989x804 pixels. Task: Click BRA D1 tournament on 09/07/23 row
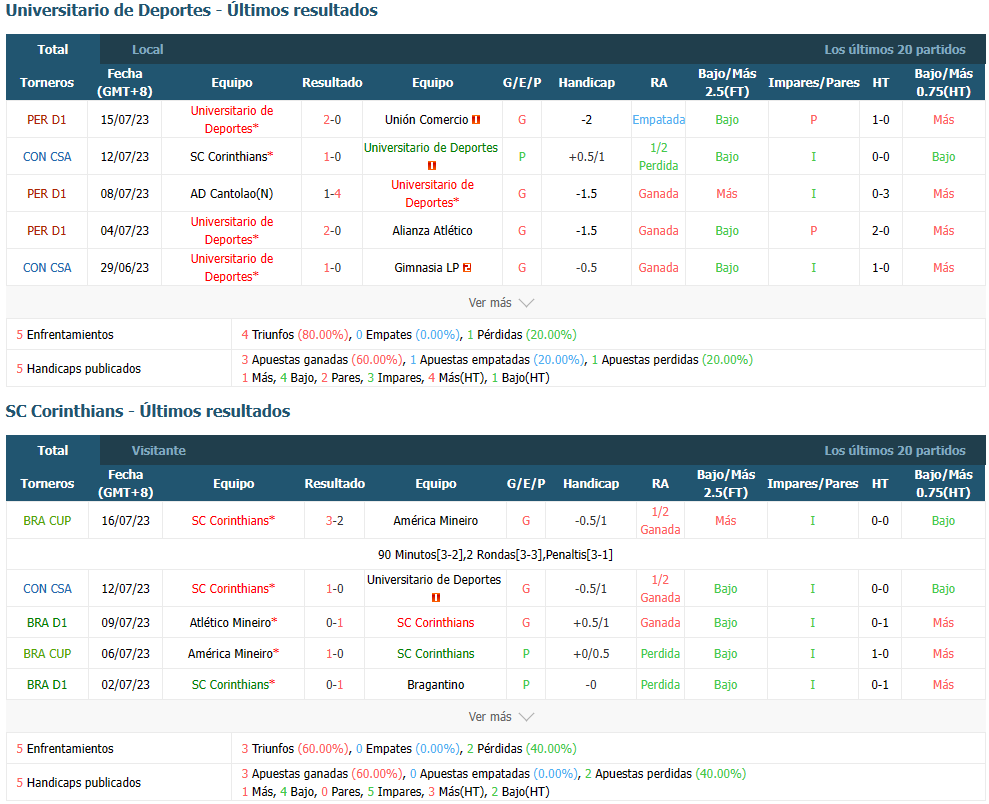click(47, 623)
